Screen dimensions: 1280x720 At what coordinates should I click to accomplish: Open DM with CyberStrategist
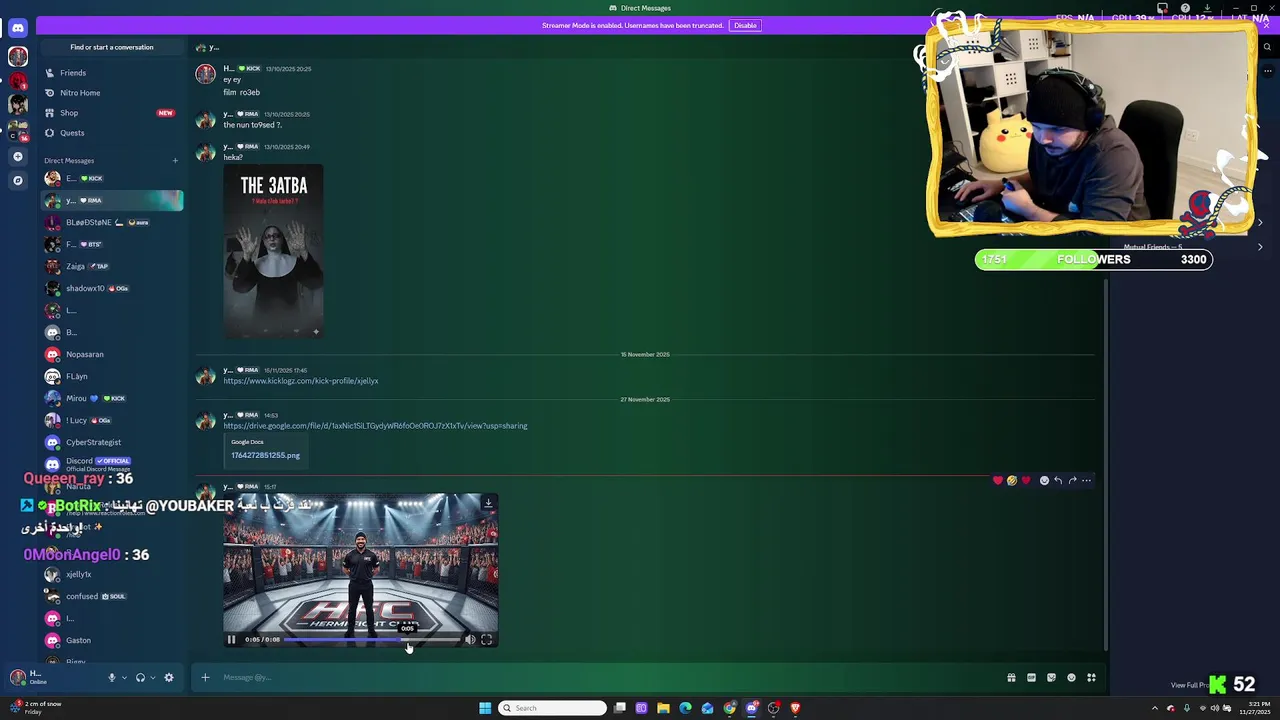[x=112, y=442]
